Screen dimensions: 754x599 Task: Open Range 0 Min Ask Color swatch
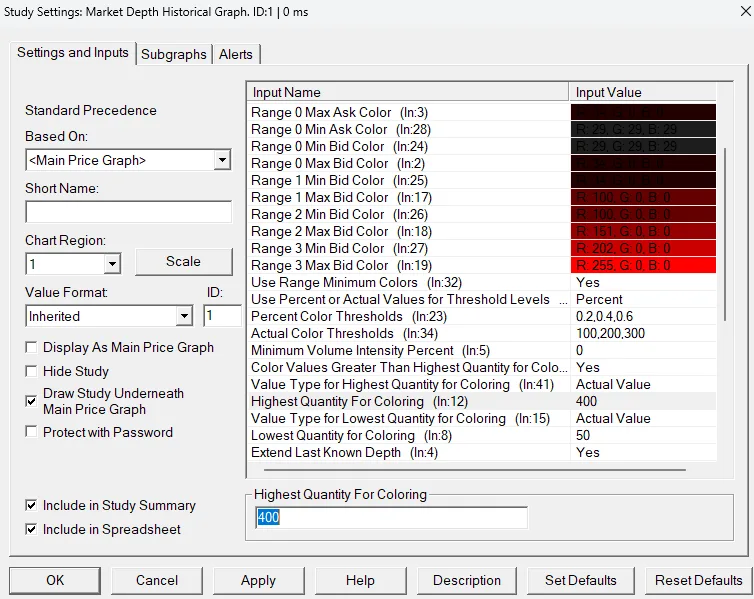643,129
